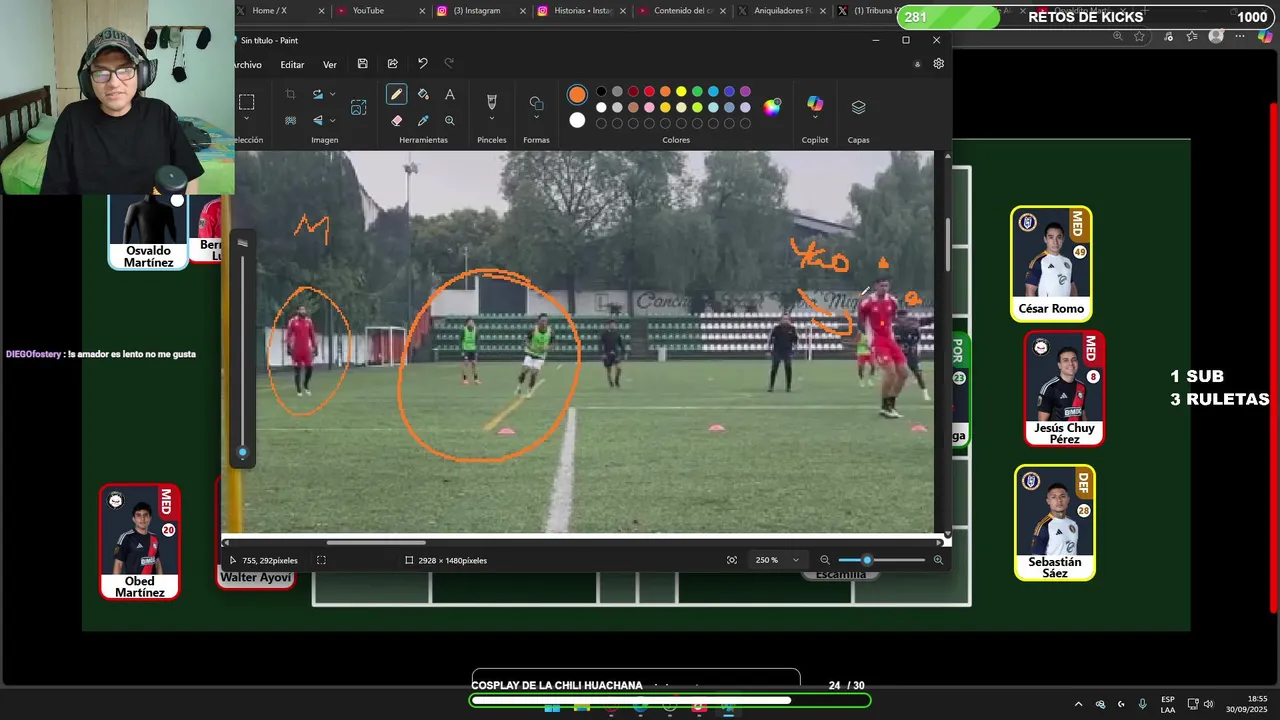Viewport: 1280px width, 720px height.
Task: Select the Magnifier tool in Herramientas
Action: pyautogui.click(x=450, y=120)
